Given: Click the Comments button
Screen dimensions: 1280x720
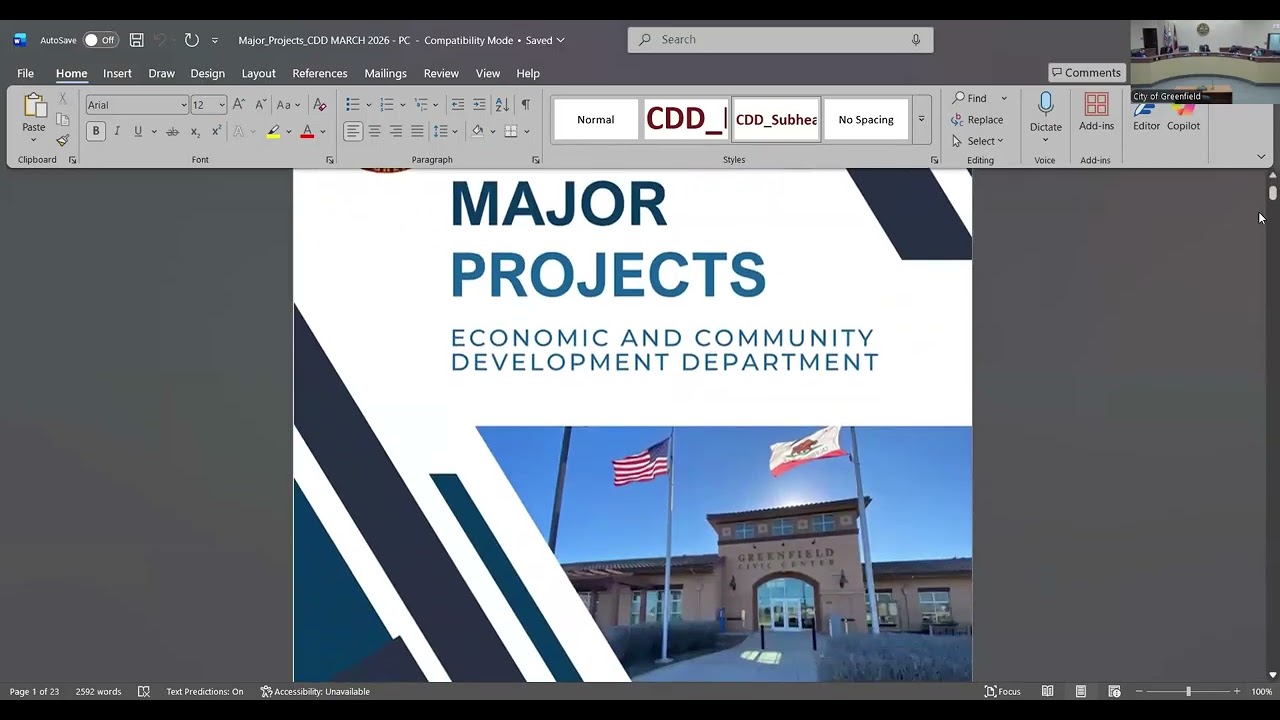Looking at the screenshot, I should [1086, 73].
